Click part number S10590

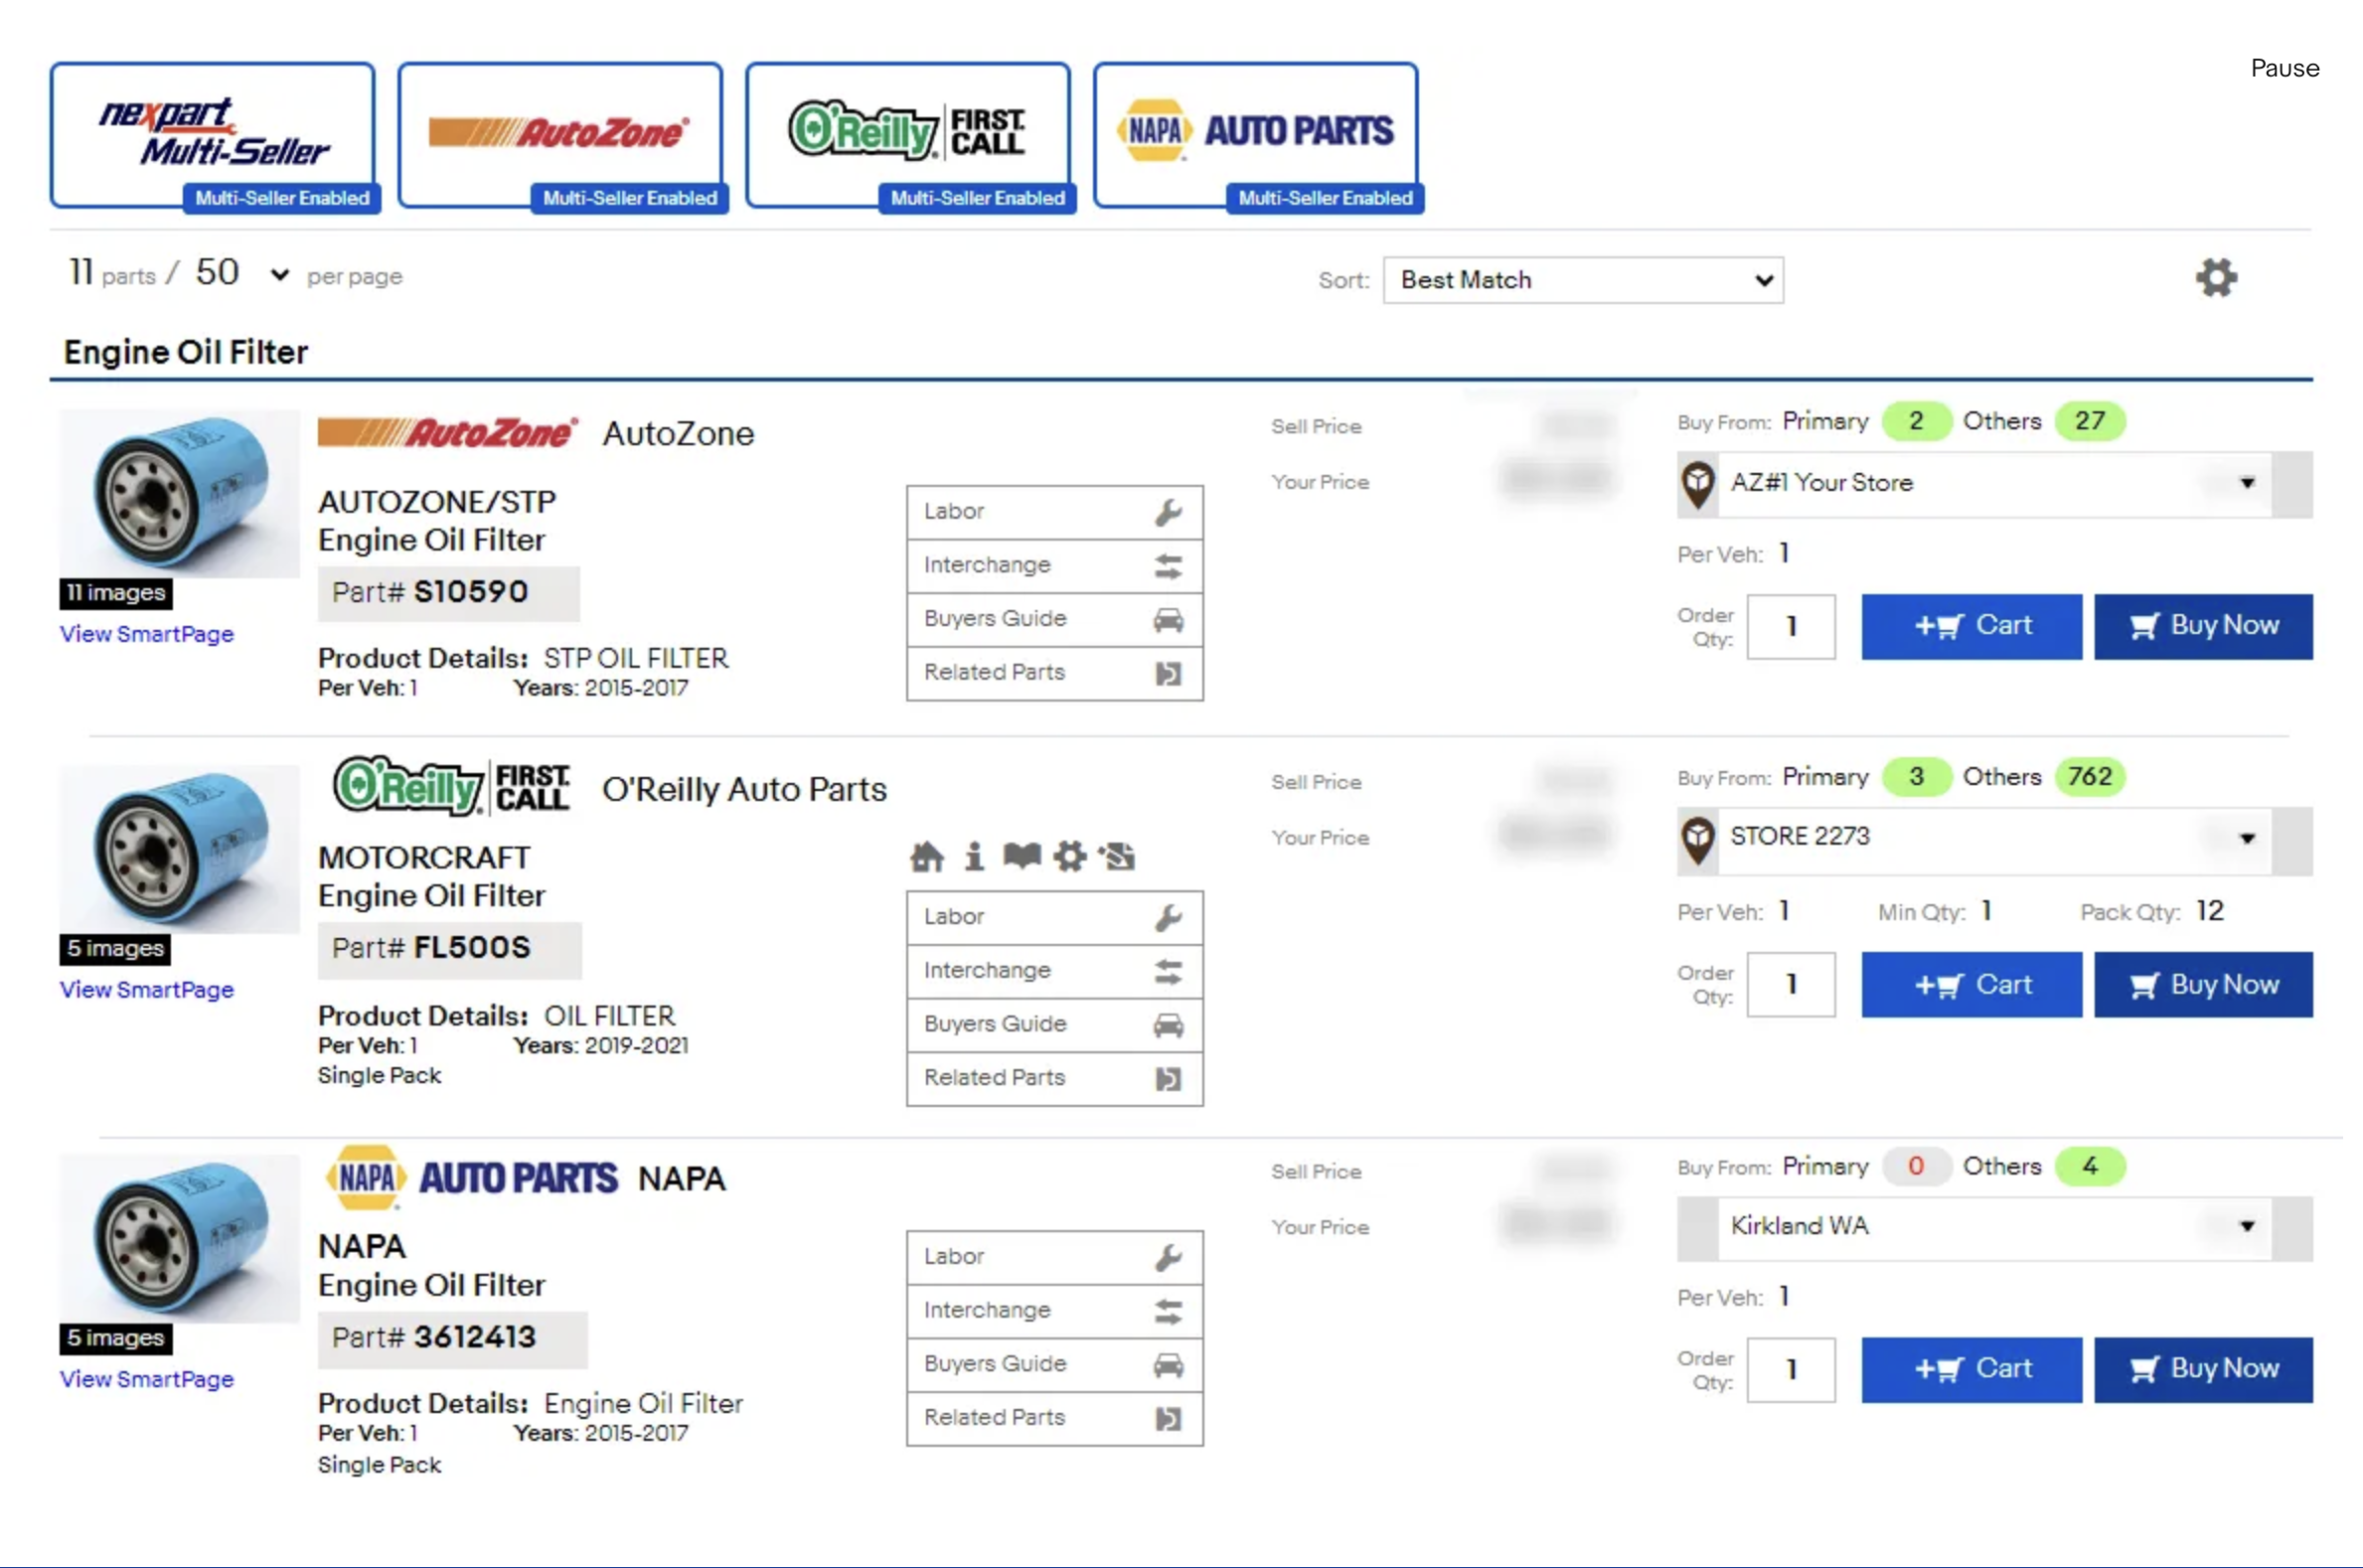click(x=471, y=592)
